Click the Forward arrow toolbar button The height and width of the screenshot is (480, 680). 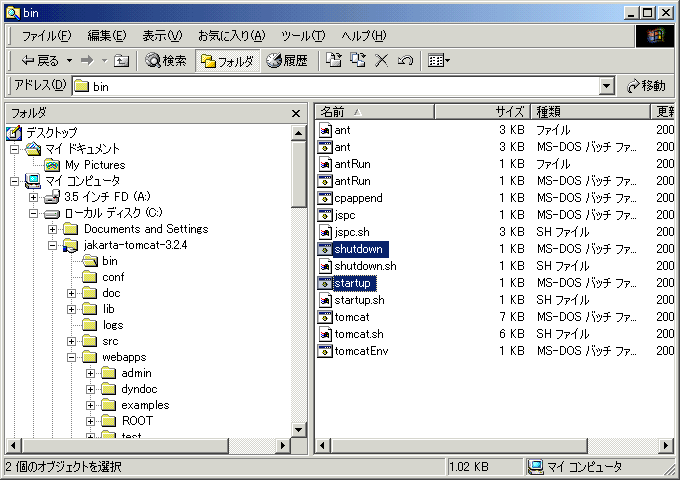[x=87, y=61]
